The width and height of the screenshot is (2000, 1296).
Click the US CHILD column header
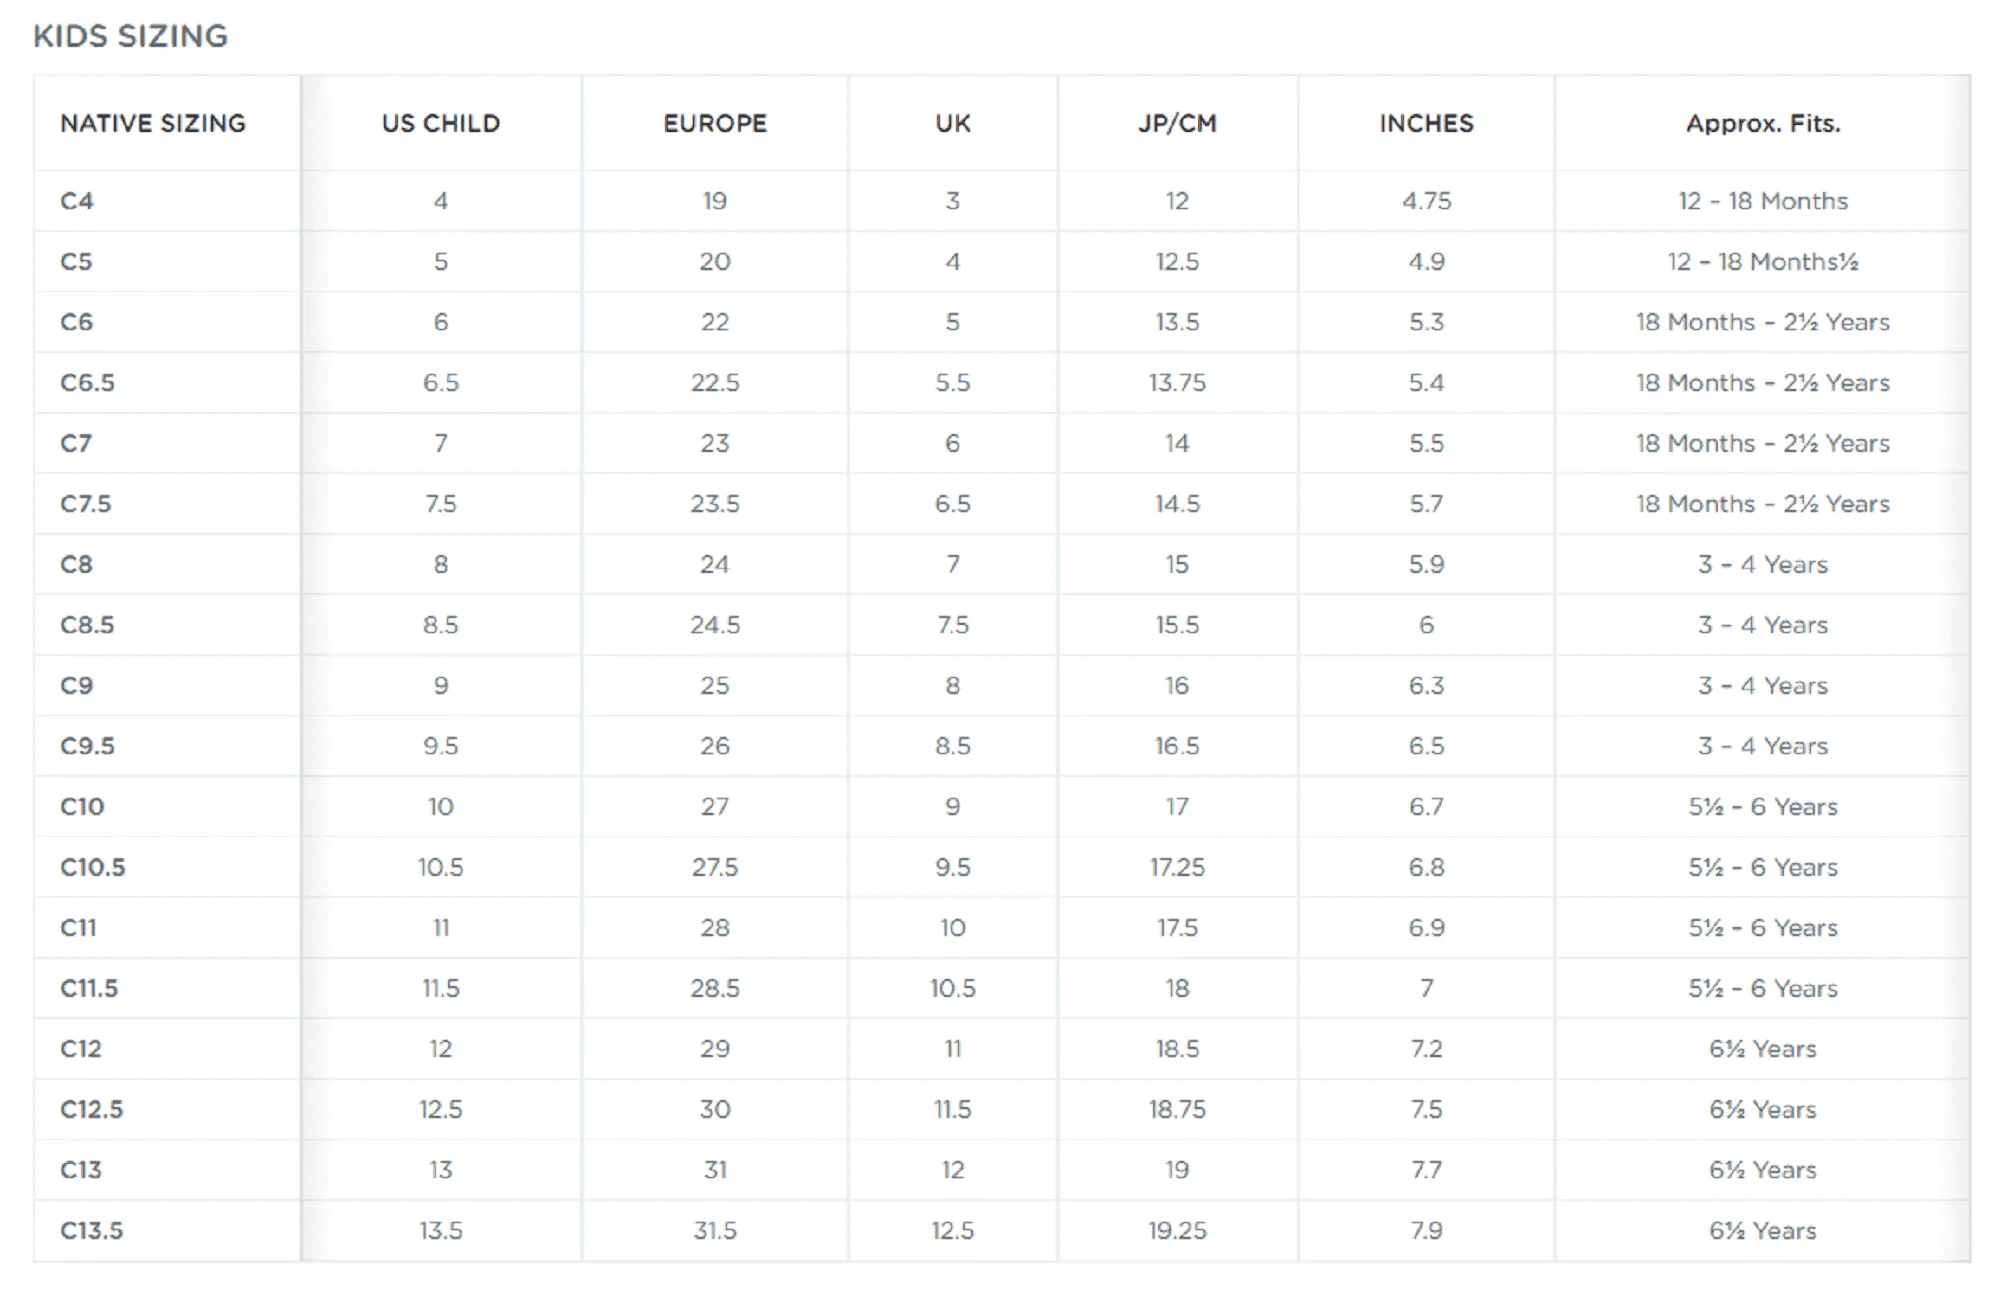(x=441, y=123)
